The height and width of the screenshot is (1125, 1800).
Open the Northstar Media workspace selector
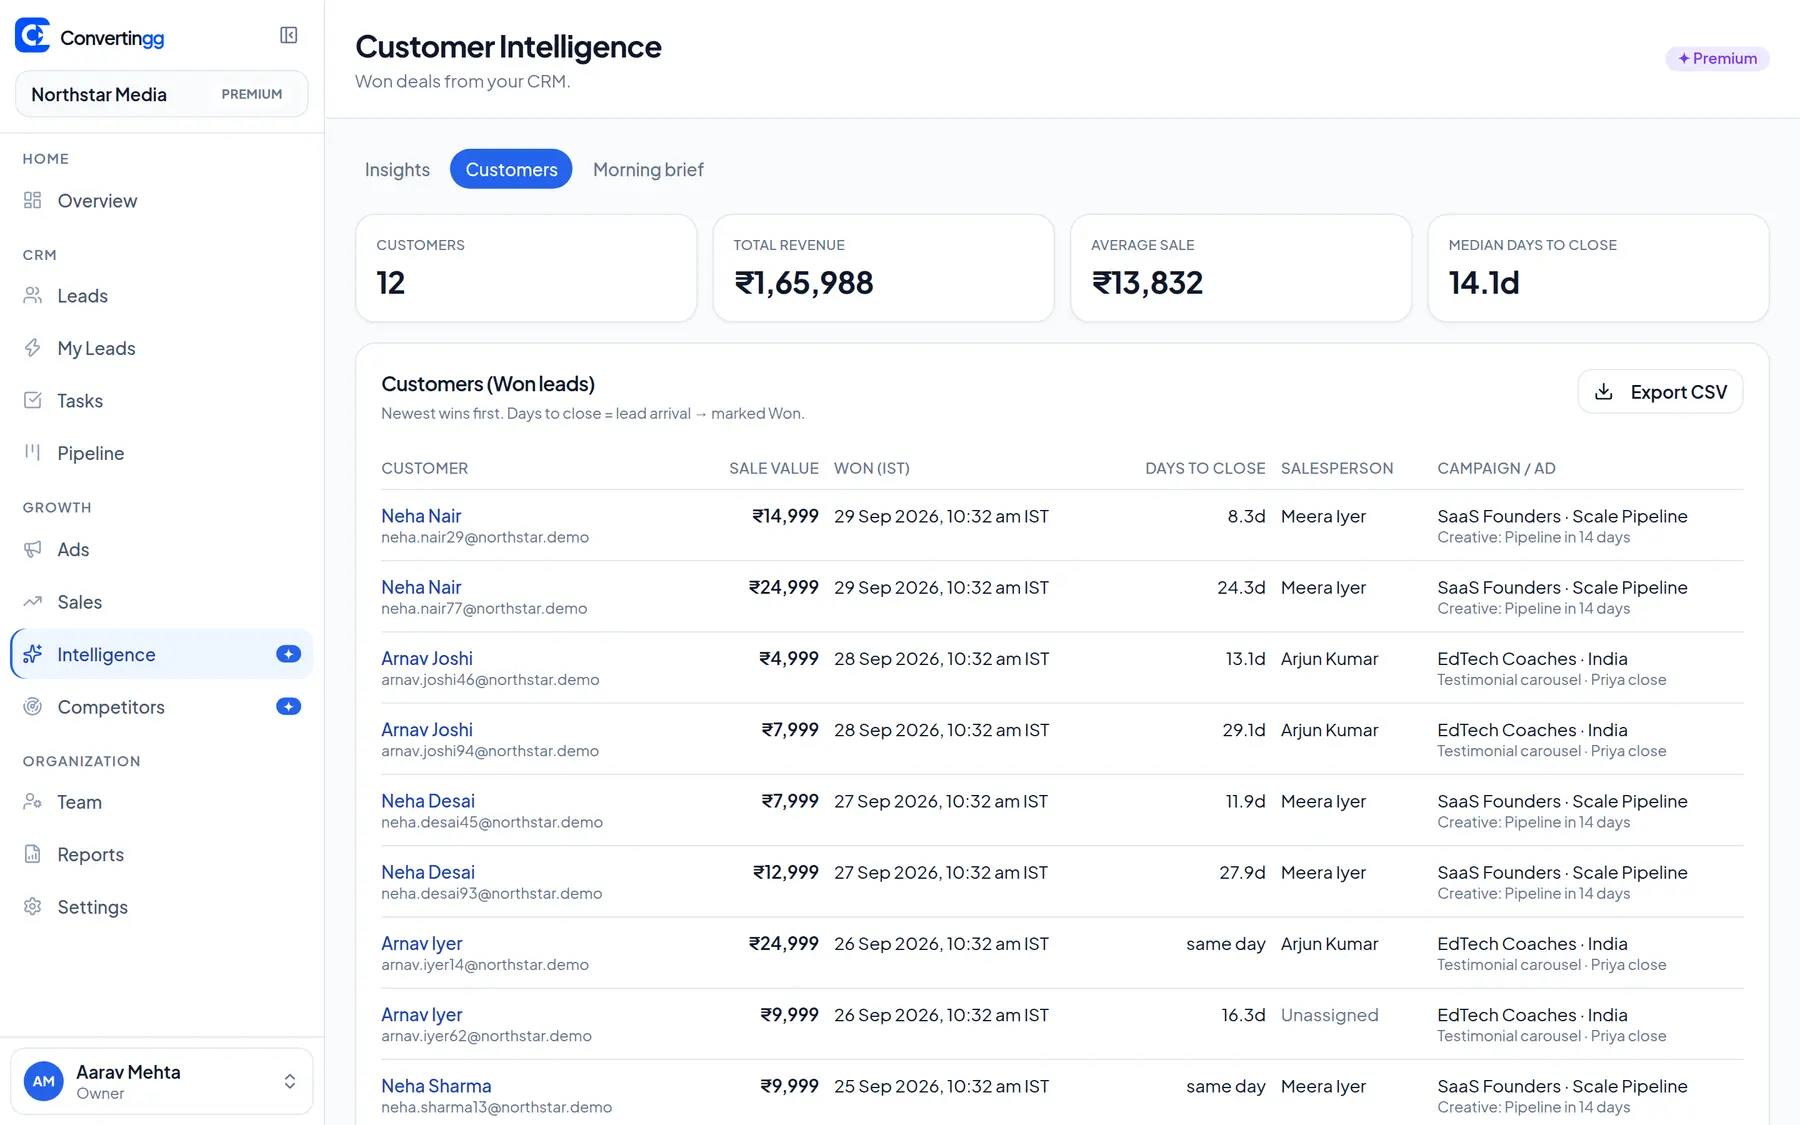[161, 94]
